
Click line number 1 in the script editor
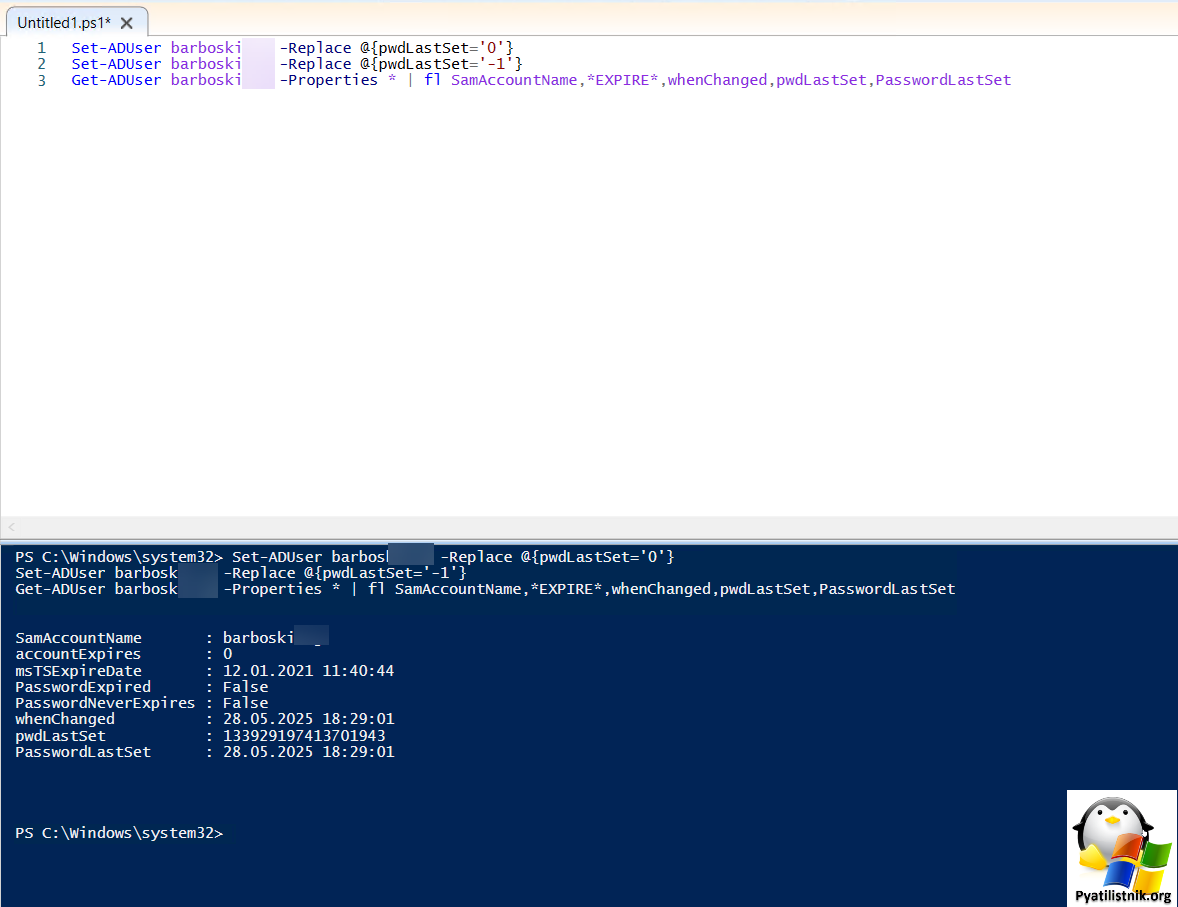[41, 48]
